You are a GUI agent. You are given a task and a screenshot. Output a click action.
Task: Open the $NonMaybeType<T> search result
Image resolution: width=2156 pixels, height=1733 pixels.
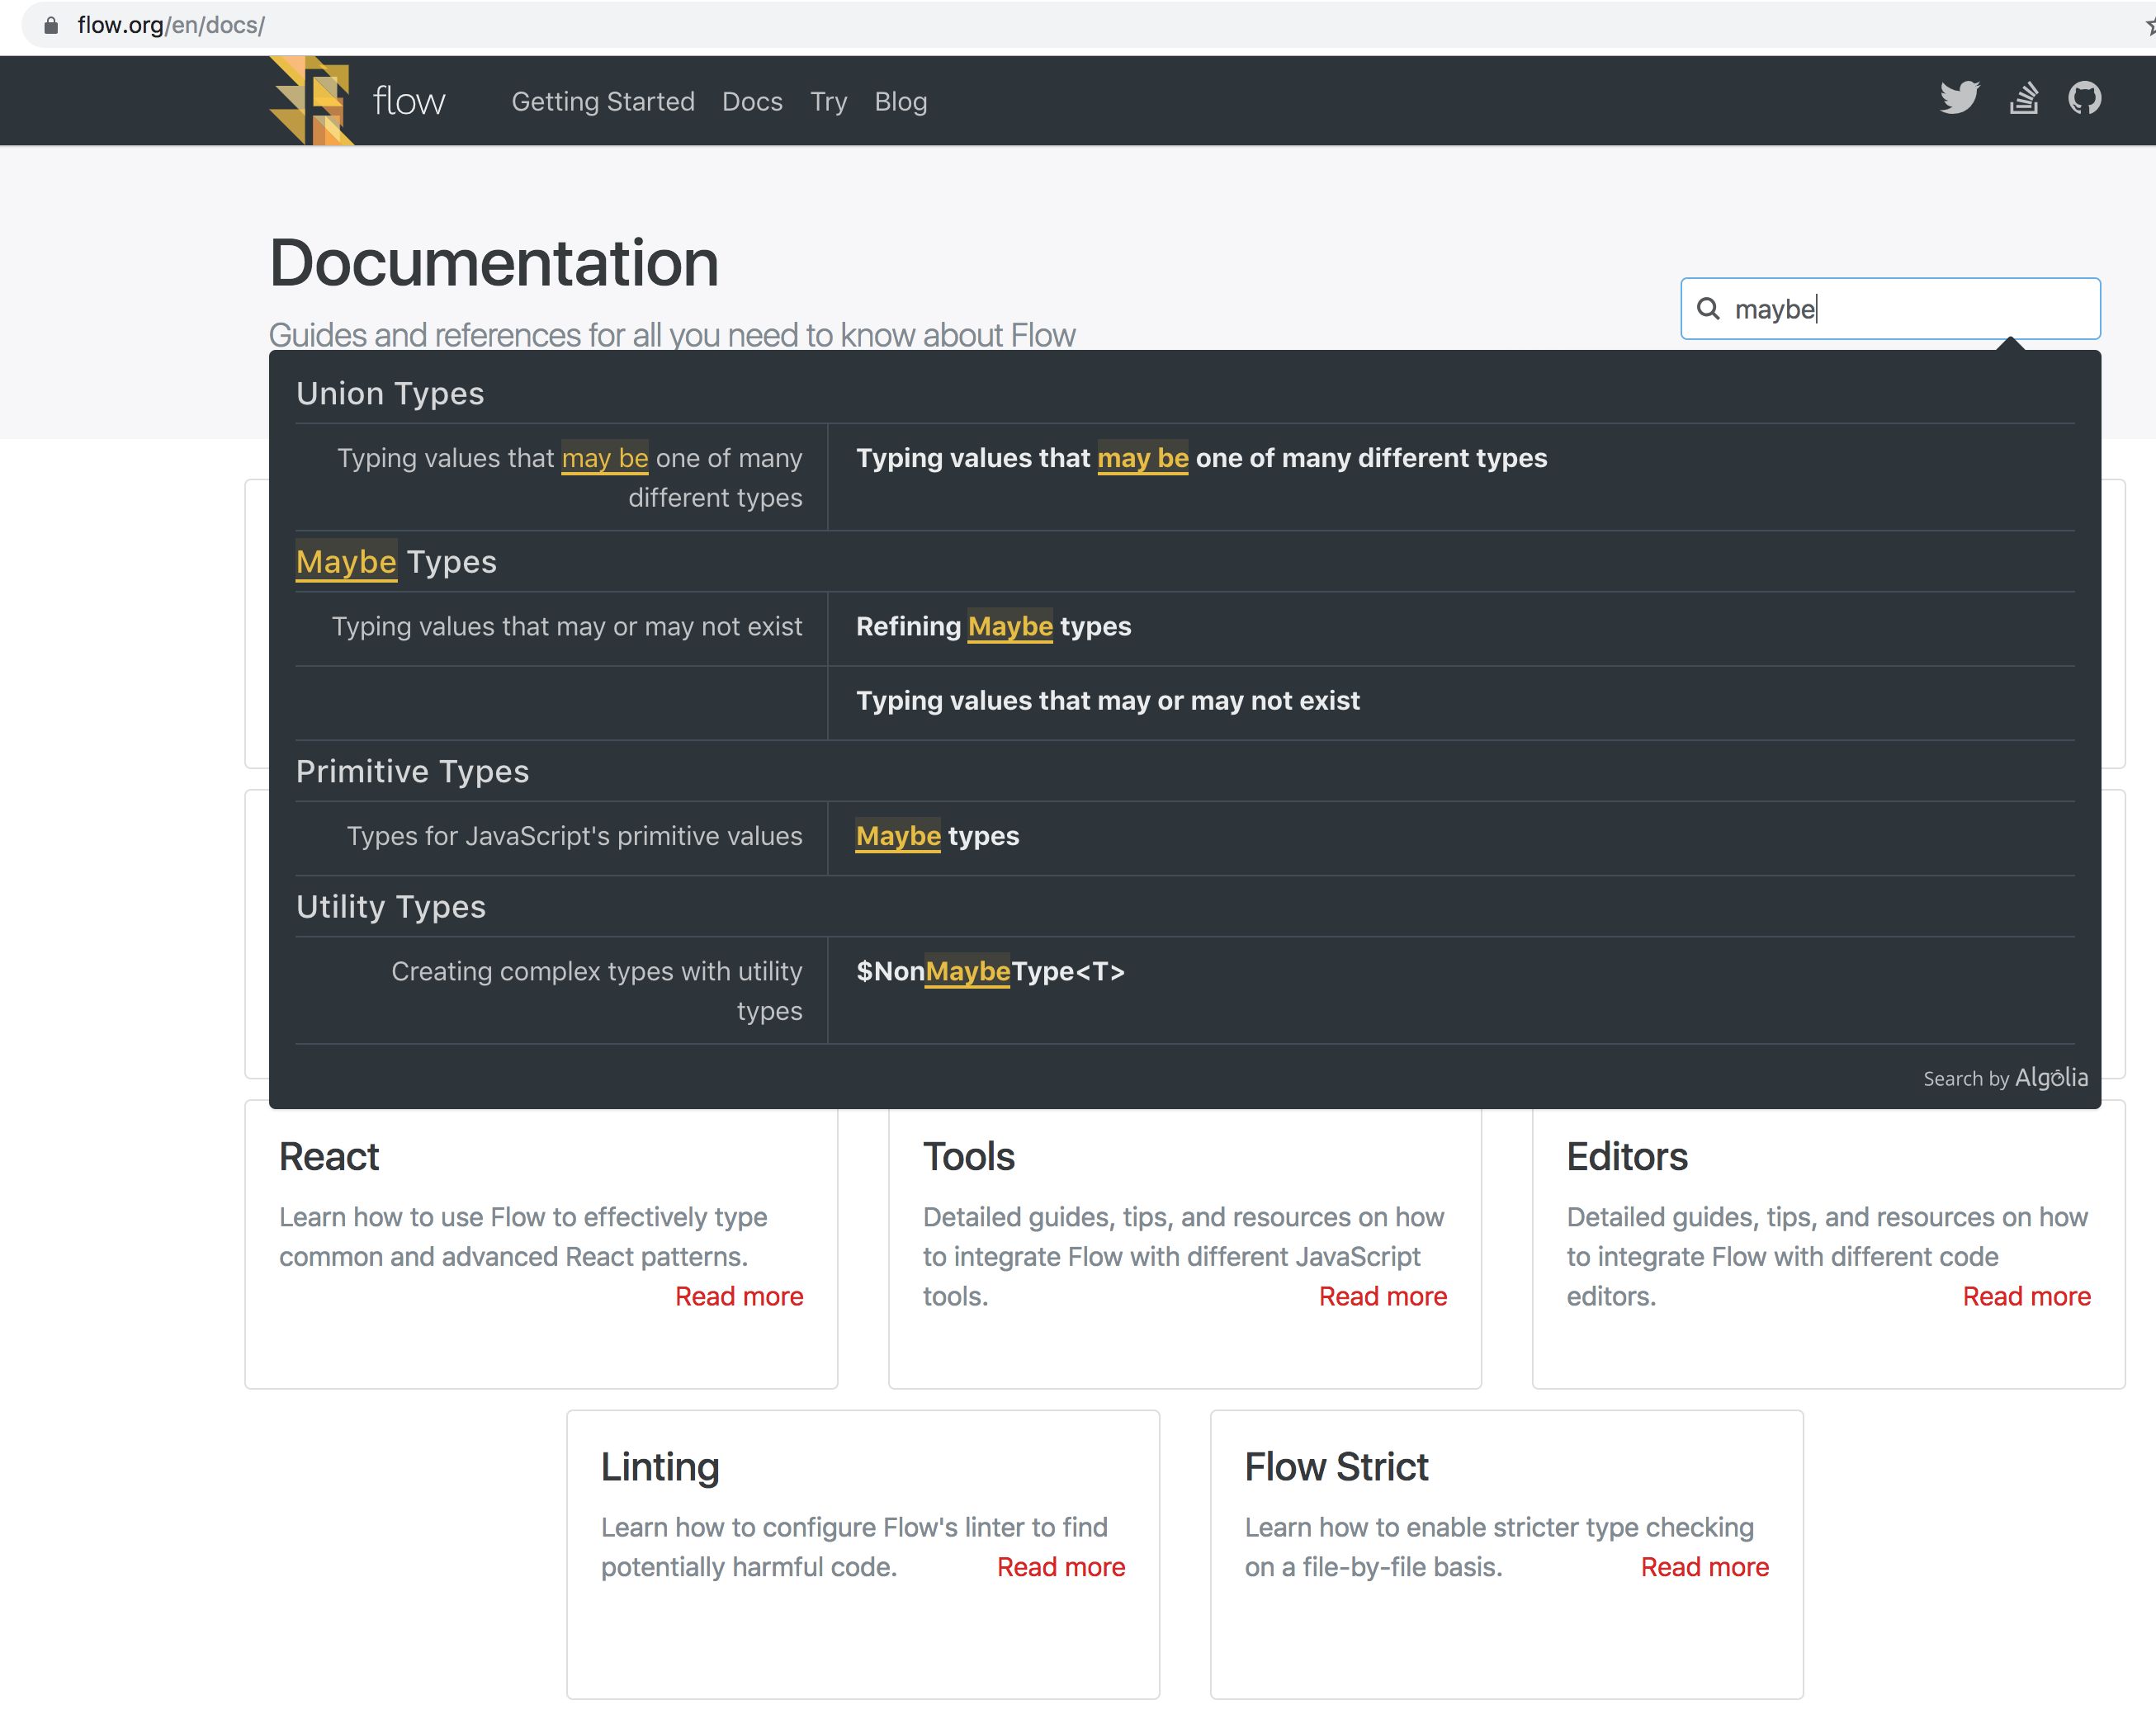coord(990,971)
